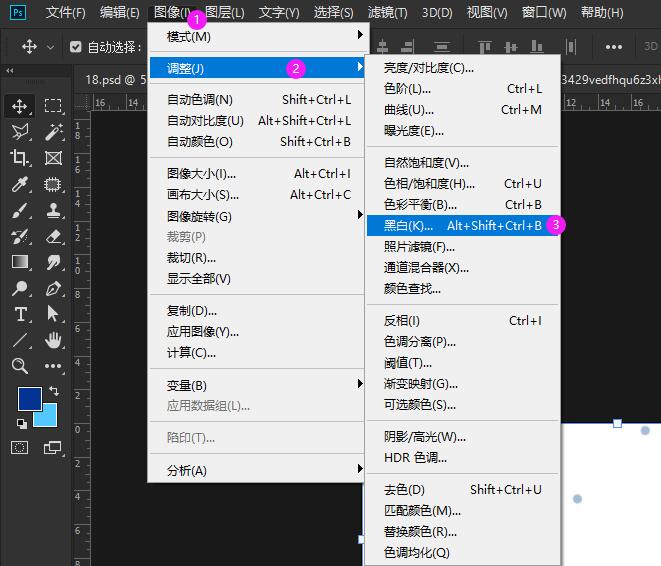This screenshot has width=661, height=566.
Task: Click 图像大小(I) menu entry
Action: 256,173
